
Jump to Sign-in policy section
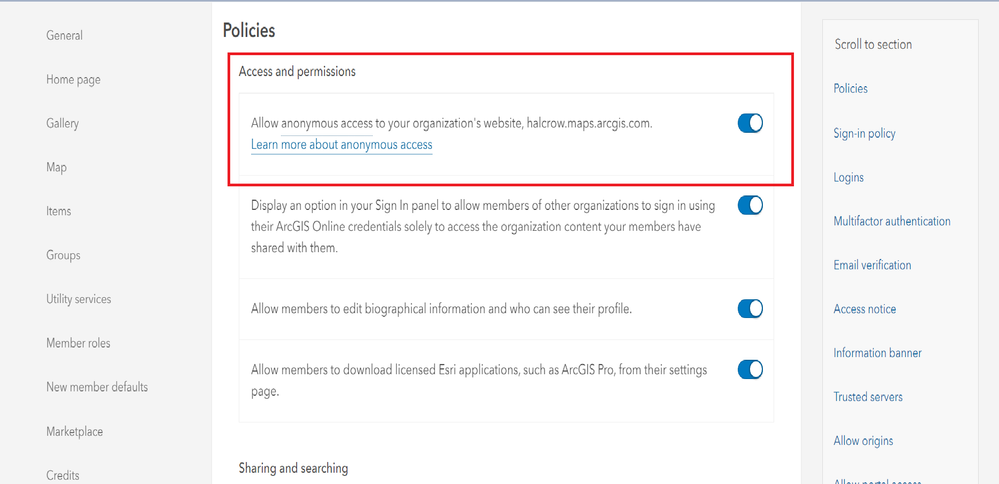point(864,134)
